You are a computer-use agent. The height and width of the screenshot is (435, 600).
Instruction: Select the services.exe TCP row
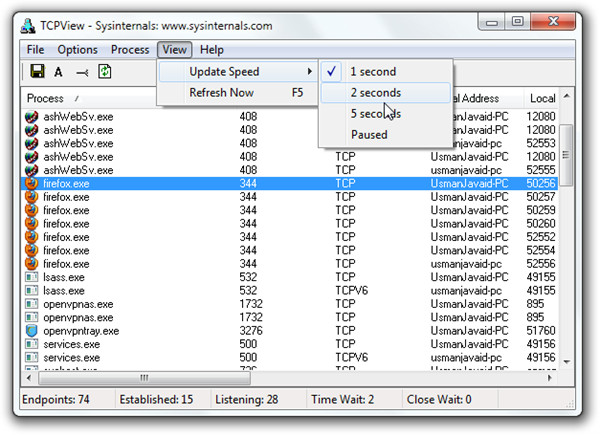290,344
